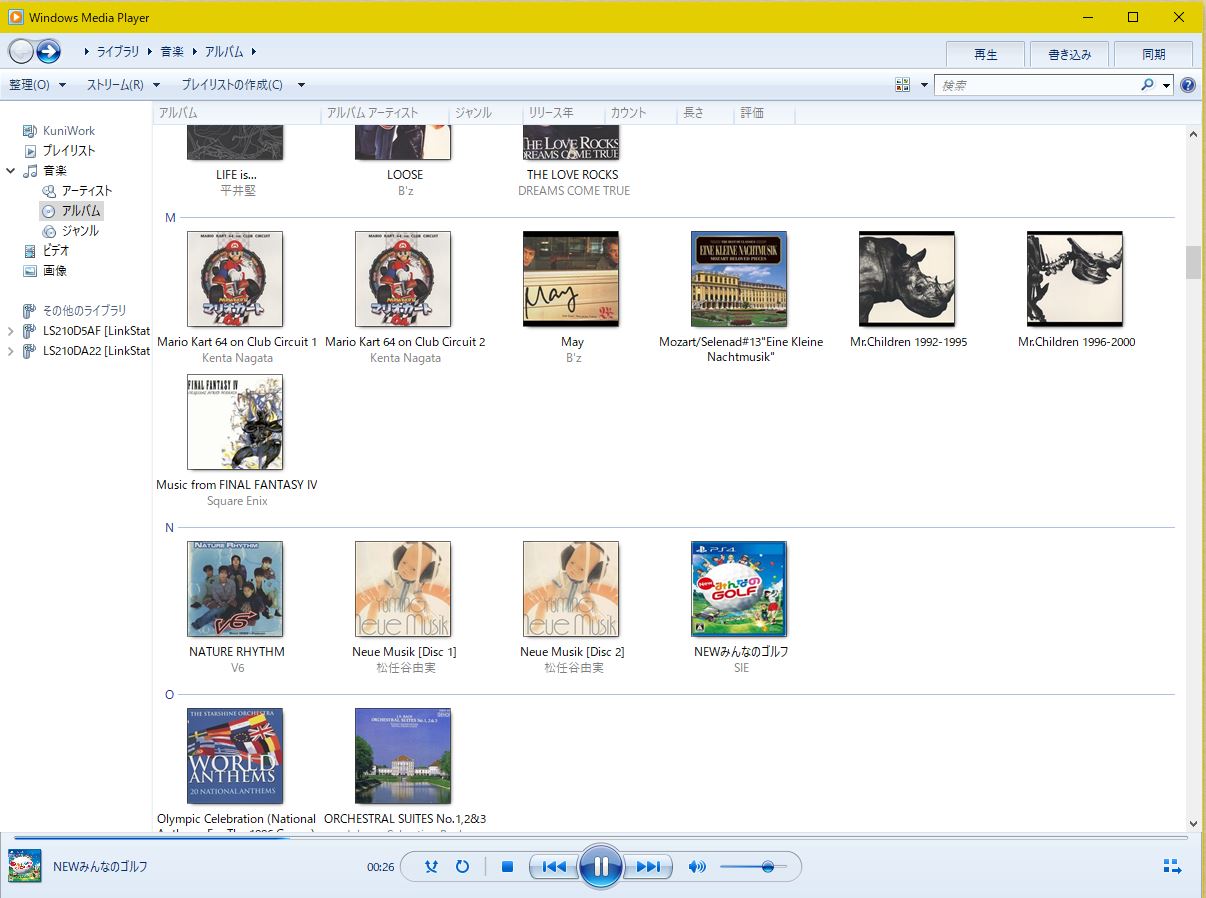
Task: Navigate back with the back arrow
Action: [21, 52]
